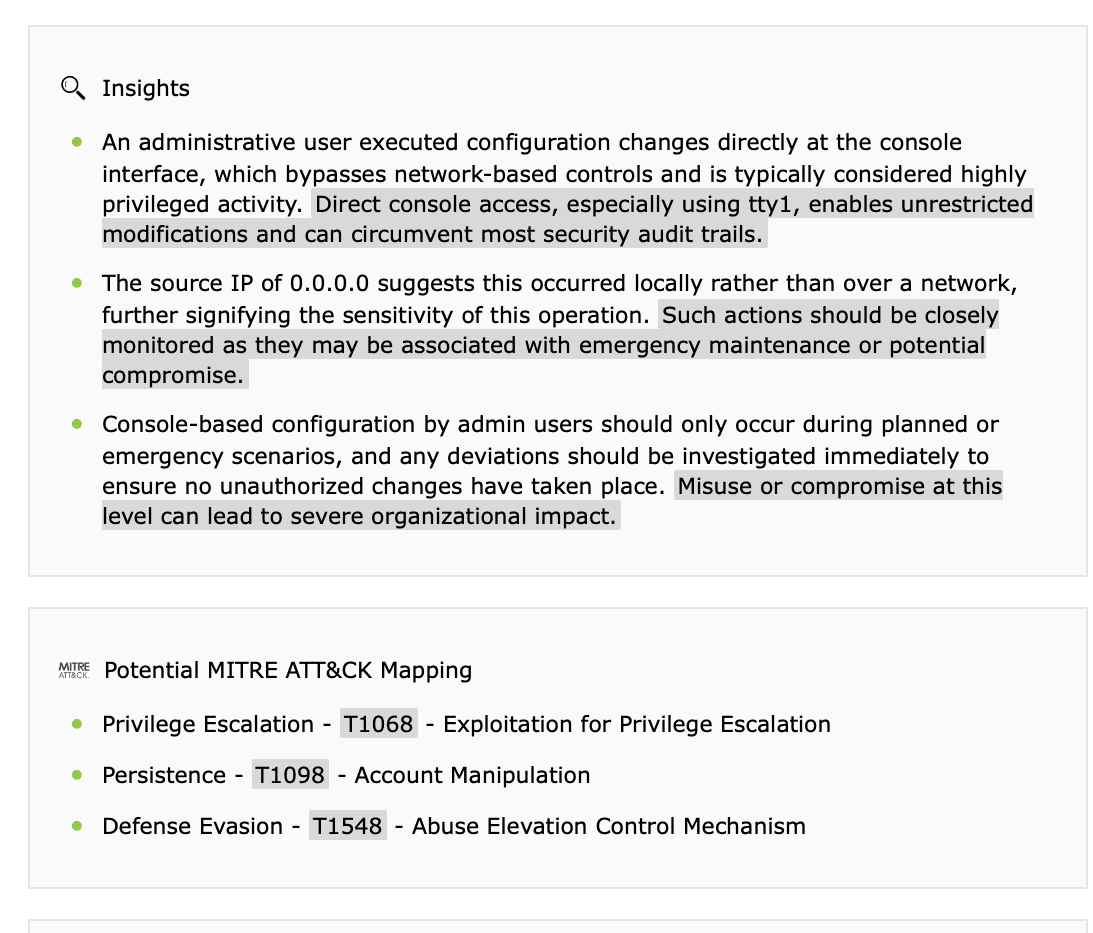Click highlighted text about direct console access tty1
The width and height of the screenshot is (1093, 933).
point(567,219)
